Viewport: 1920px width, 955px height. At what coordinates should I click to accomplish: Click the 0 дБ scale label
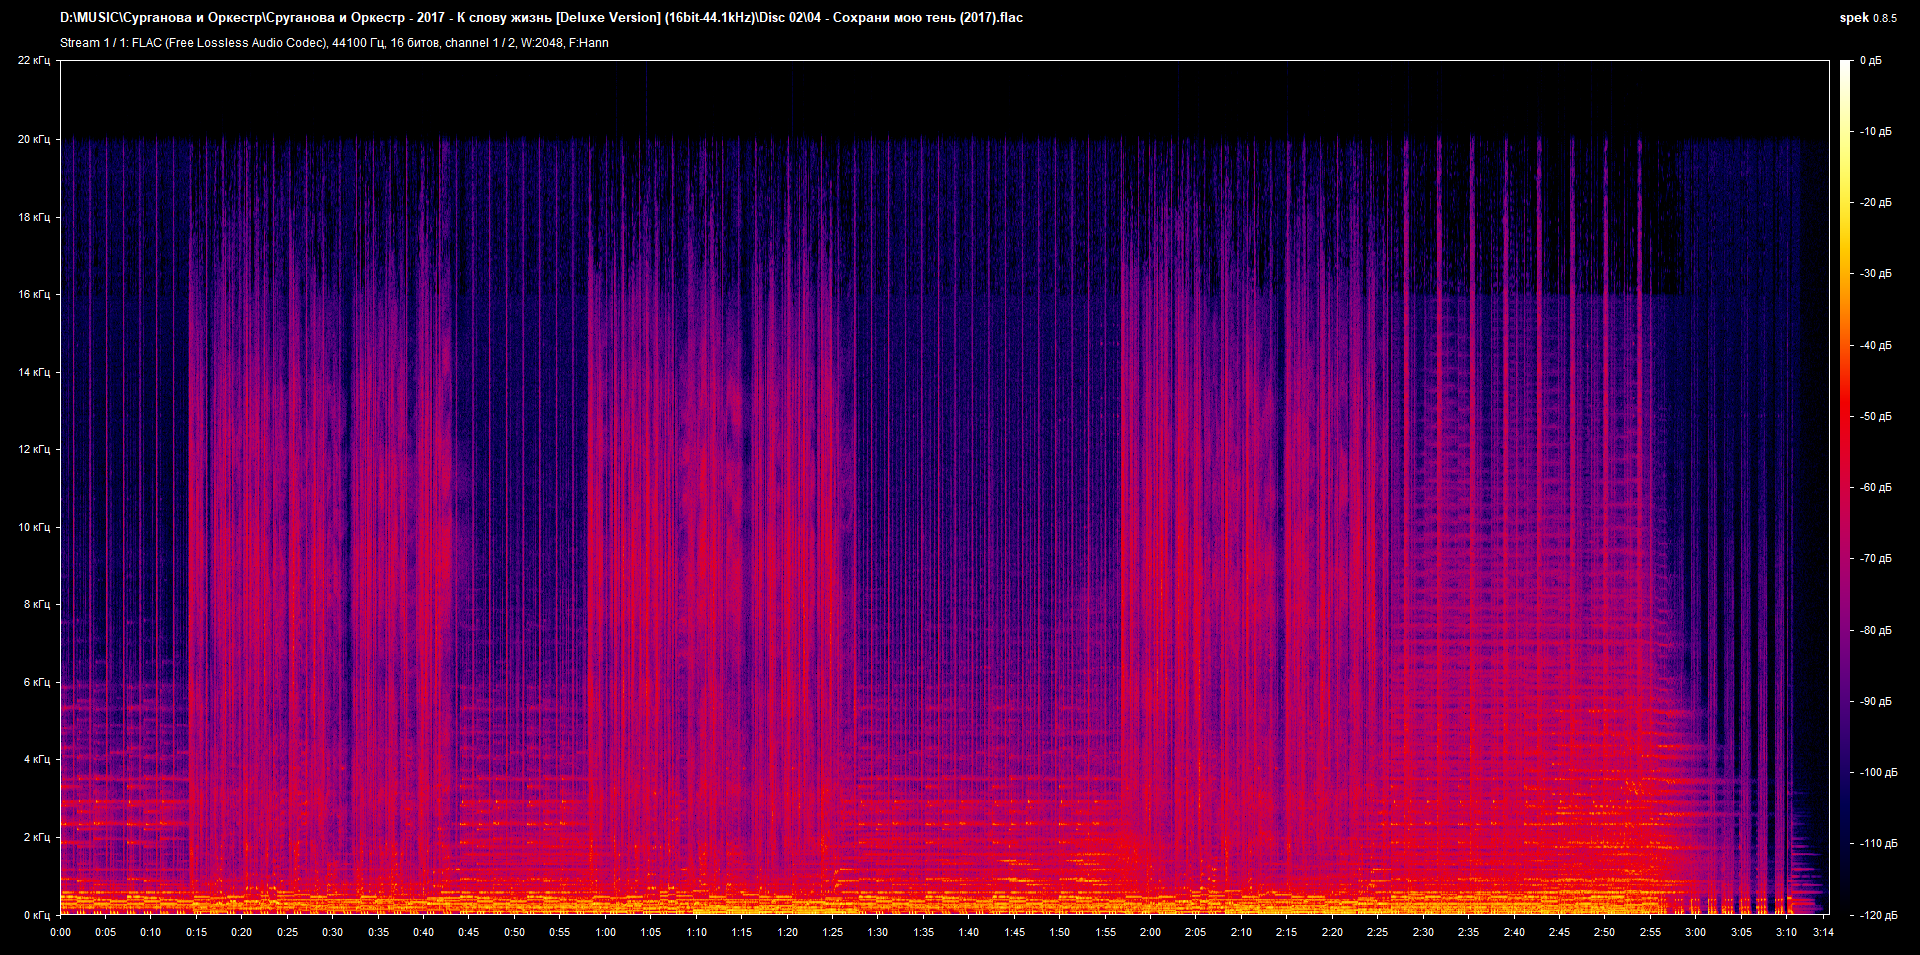pyautogui.click(x=1870, y=61)
